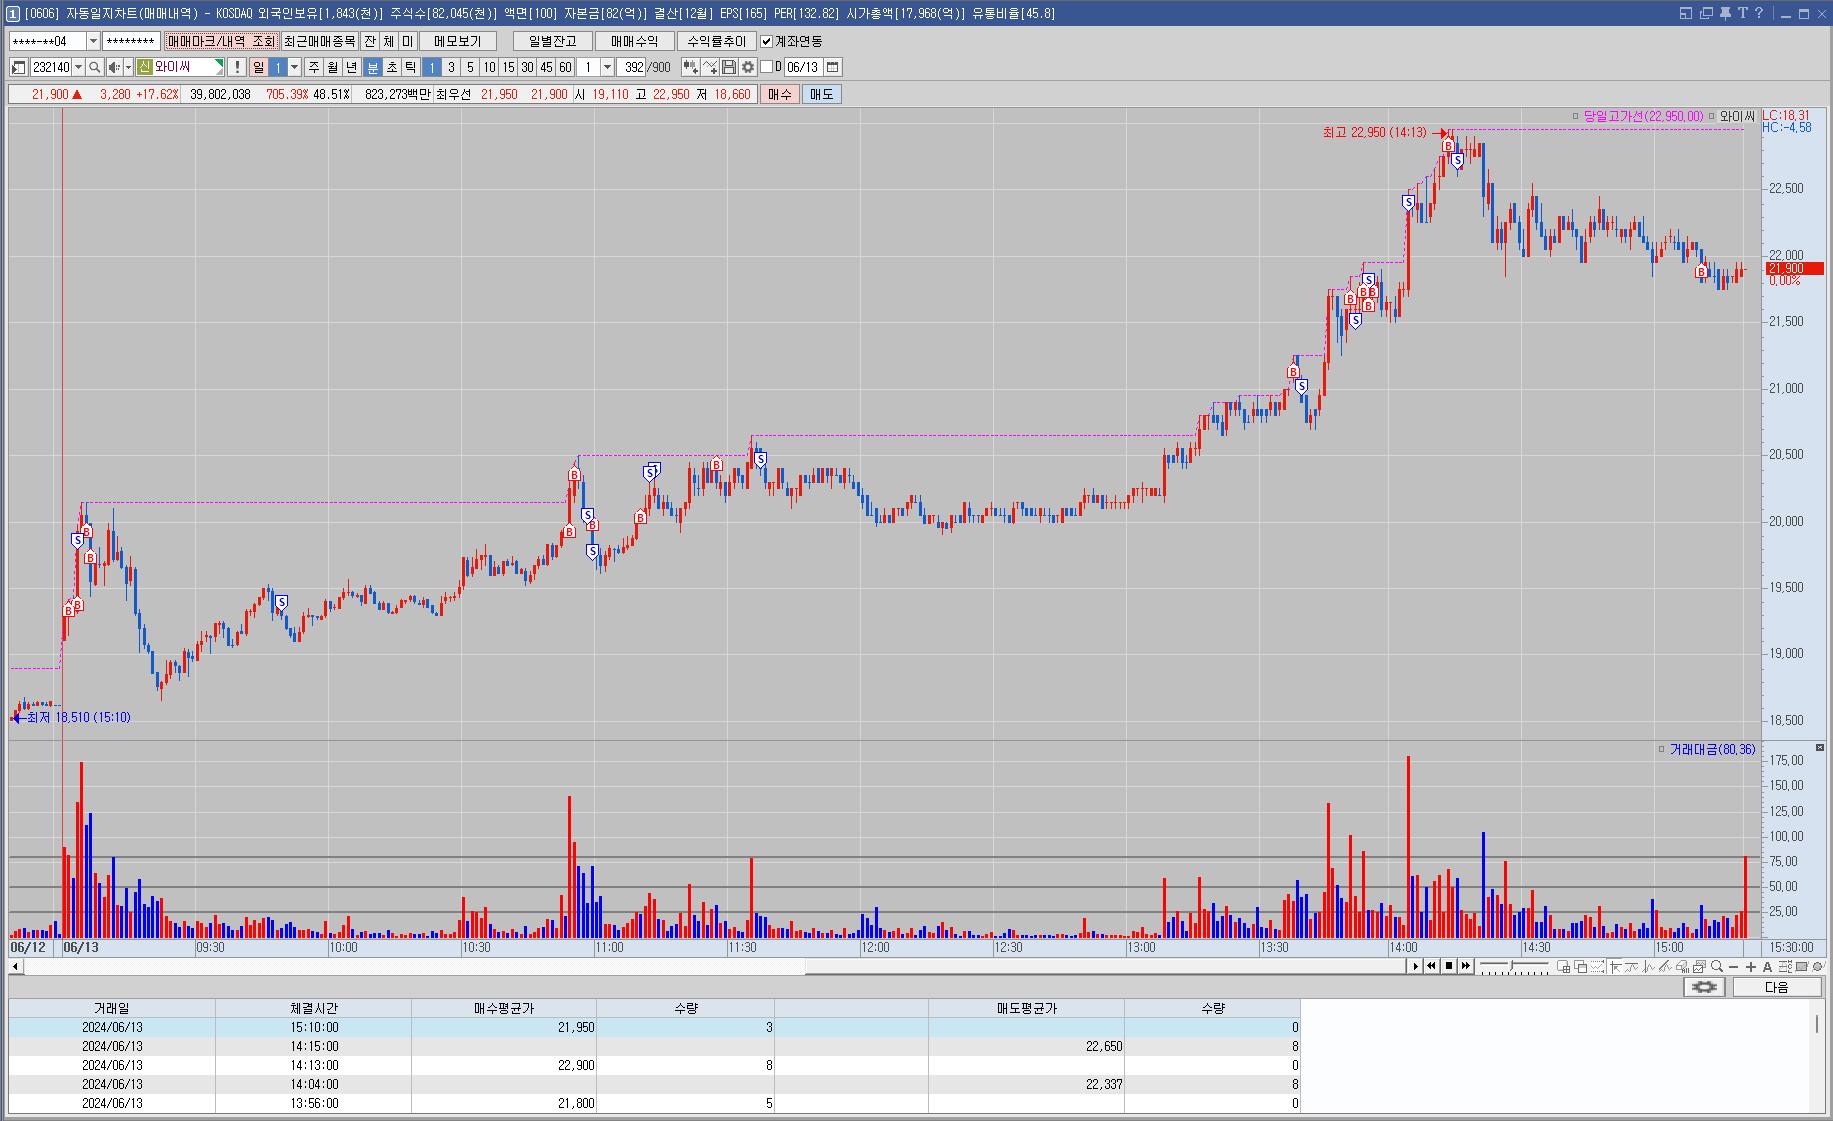Click the history list icon left of code 232140
The height and width of the screenshot is (1121, 1833).
click(x=18, y=67)
